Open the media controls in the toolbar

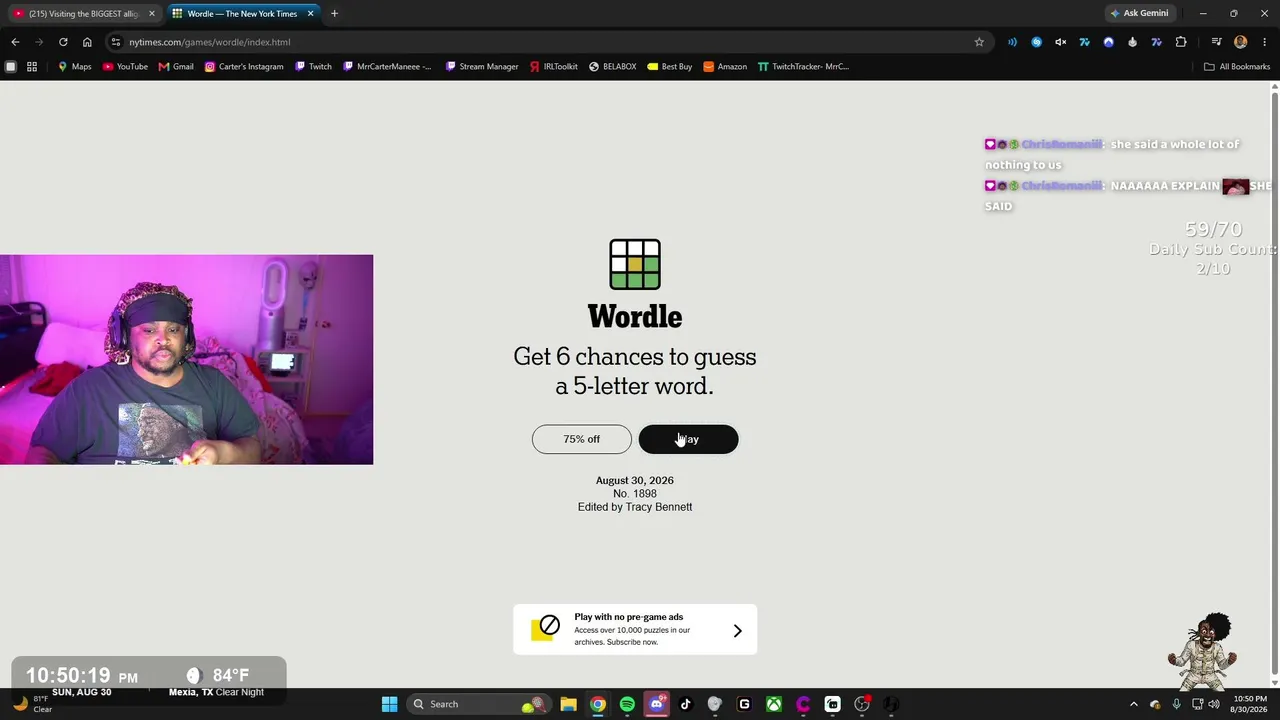tap(1217, 42)
